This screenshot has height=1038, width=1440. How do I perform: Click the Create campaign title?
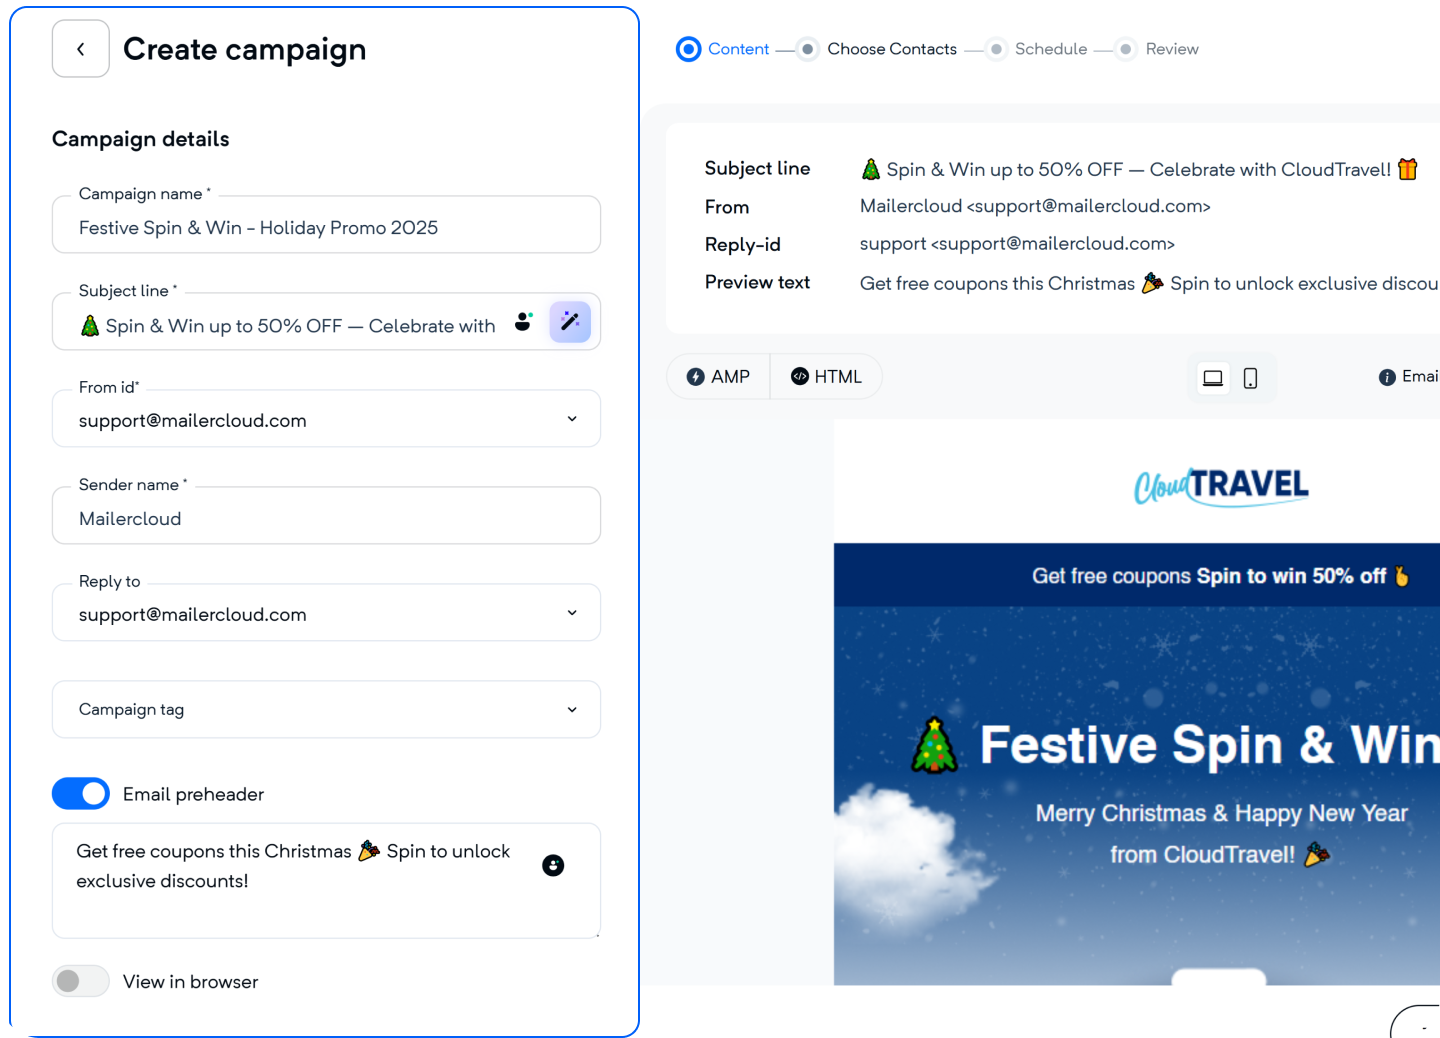(x=245, y=49)
